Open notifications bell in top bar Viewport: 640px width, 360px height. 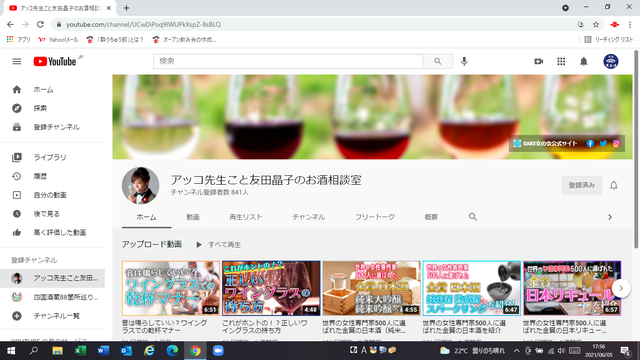tap(584, 62)
